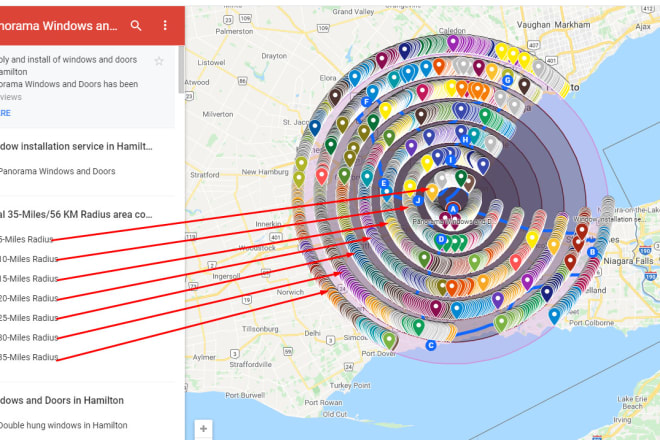
Task: Select the 30-Miles Radius layer item
Action: point(29,338)
